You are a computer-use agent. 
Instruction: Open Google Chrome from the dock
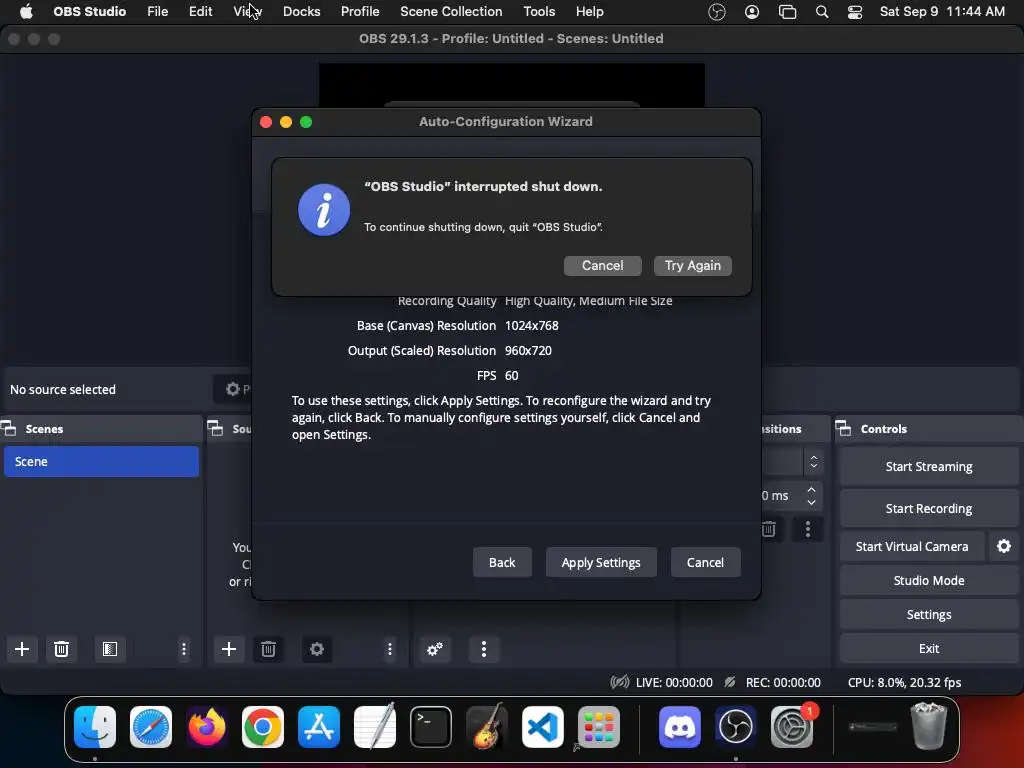point(263,727)
